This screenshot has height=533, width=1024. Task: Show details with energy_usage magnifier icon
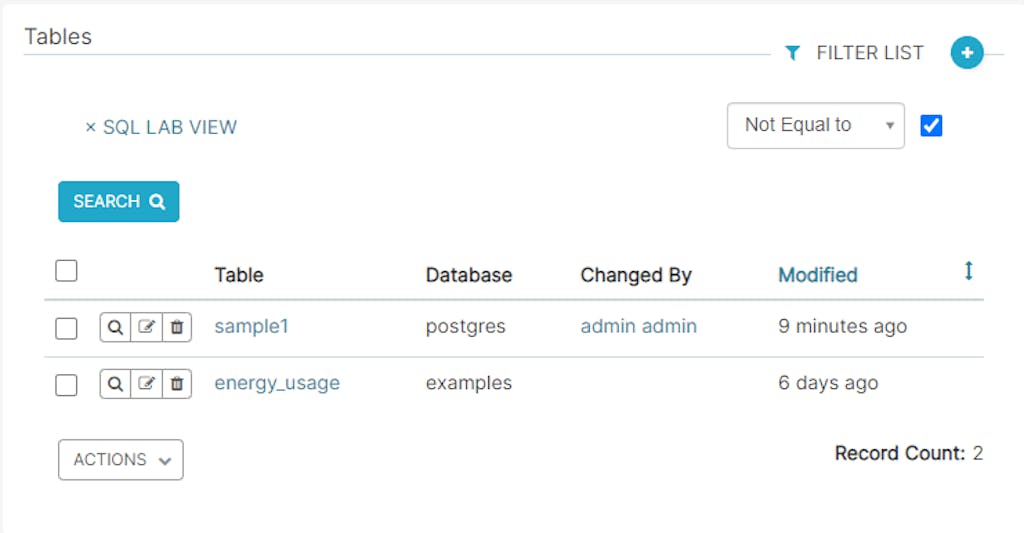tap(115, 383)
